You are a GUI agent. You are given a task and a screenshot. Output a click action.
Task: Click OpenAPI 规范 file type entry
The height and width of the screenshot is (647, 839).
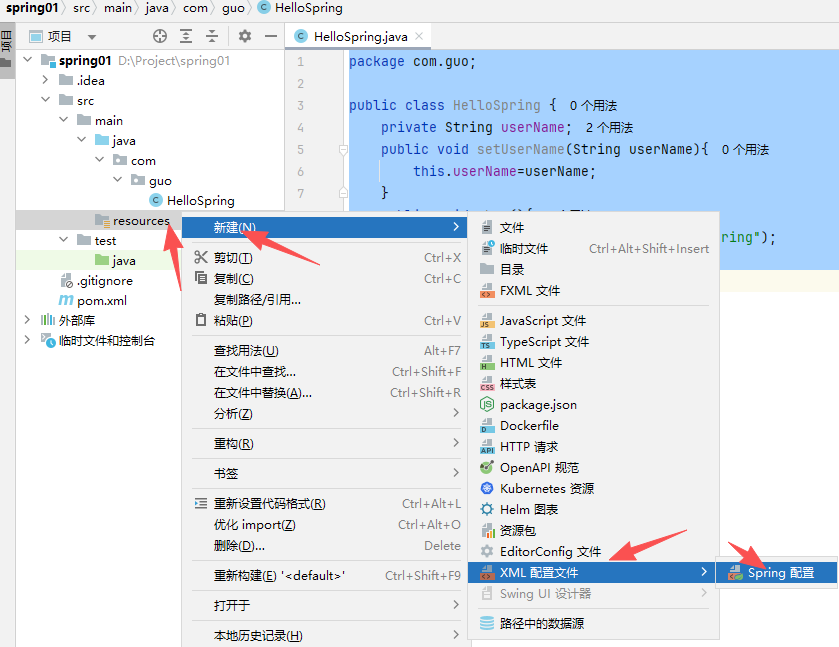[539, 468]
